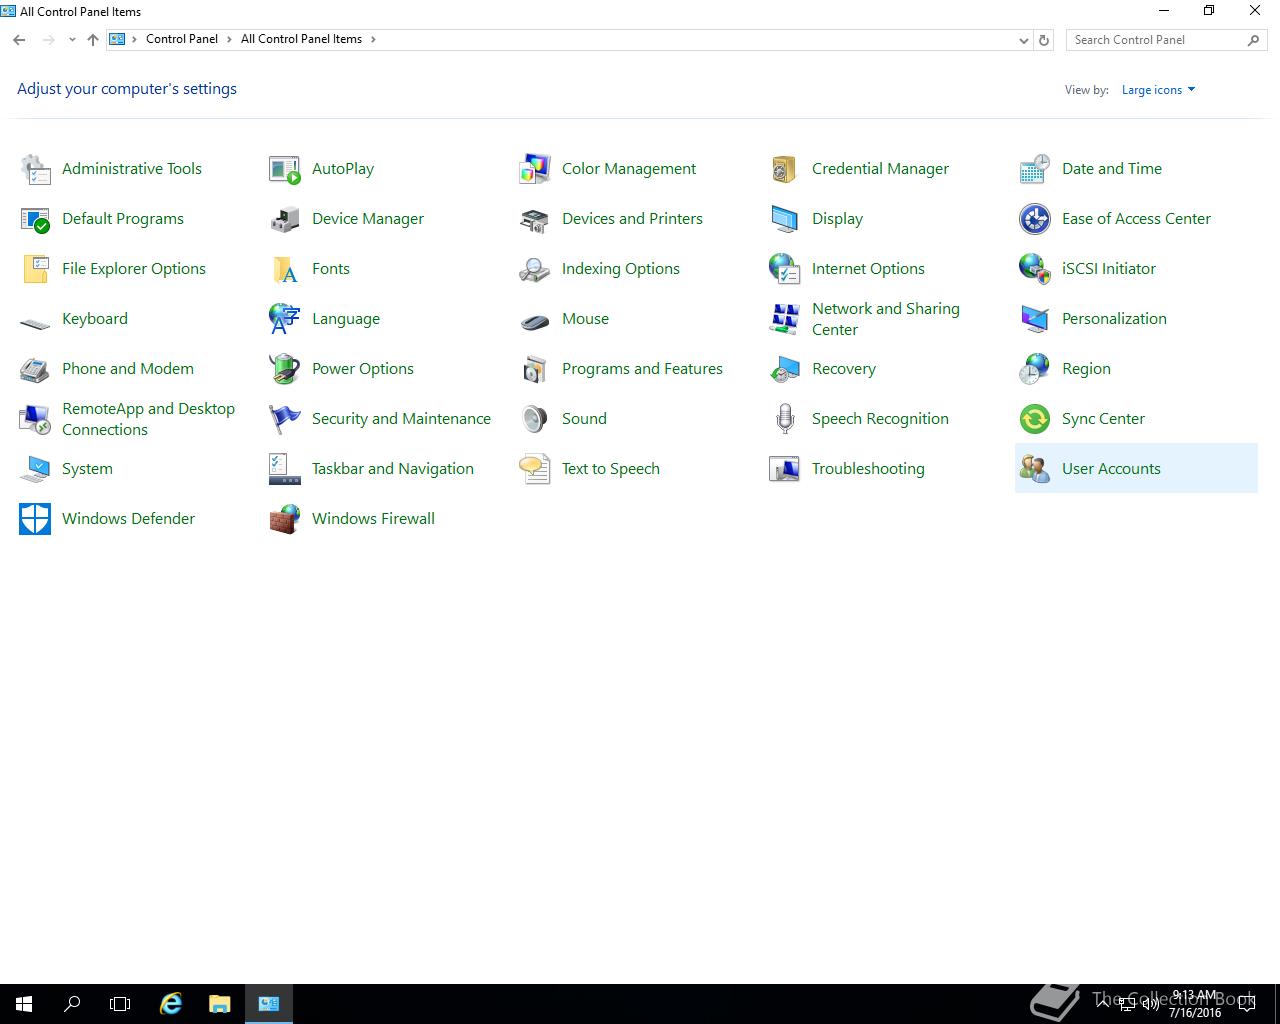Image resolution: width=1280 pixels, height=1024 pixels.
Task: Click the Phone and Modem icon
Action: (35, 369)
